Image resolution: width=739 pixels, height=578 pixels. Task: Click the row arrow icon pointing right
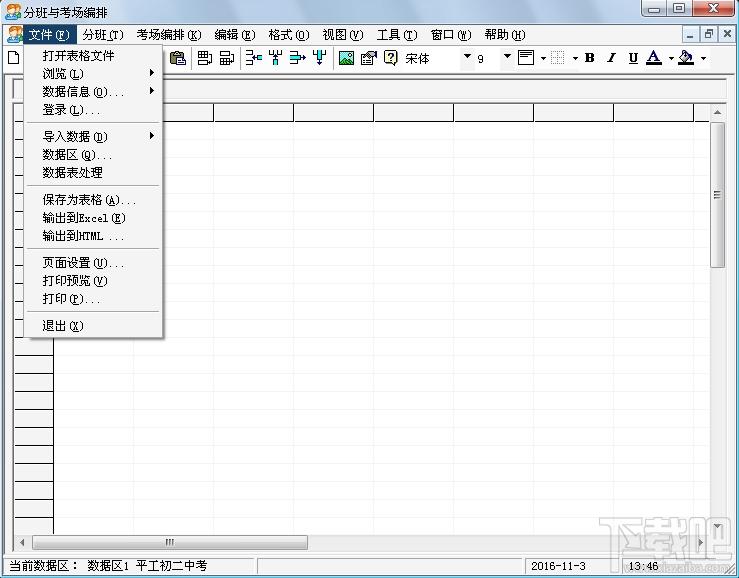pos(297,58)
